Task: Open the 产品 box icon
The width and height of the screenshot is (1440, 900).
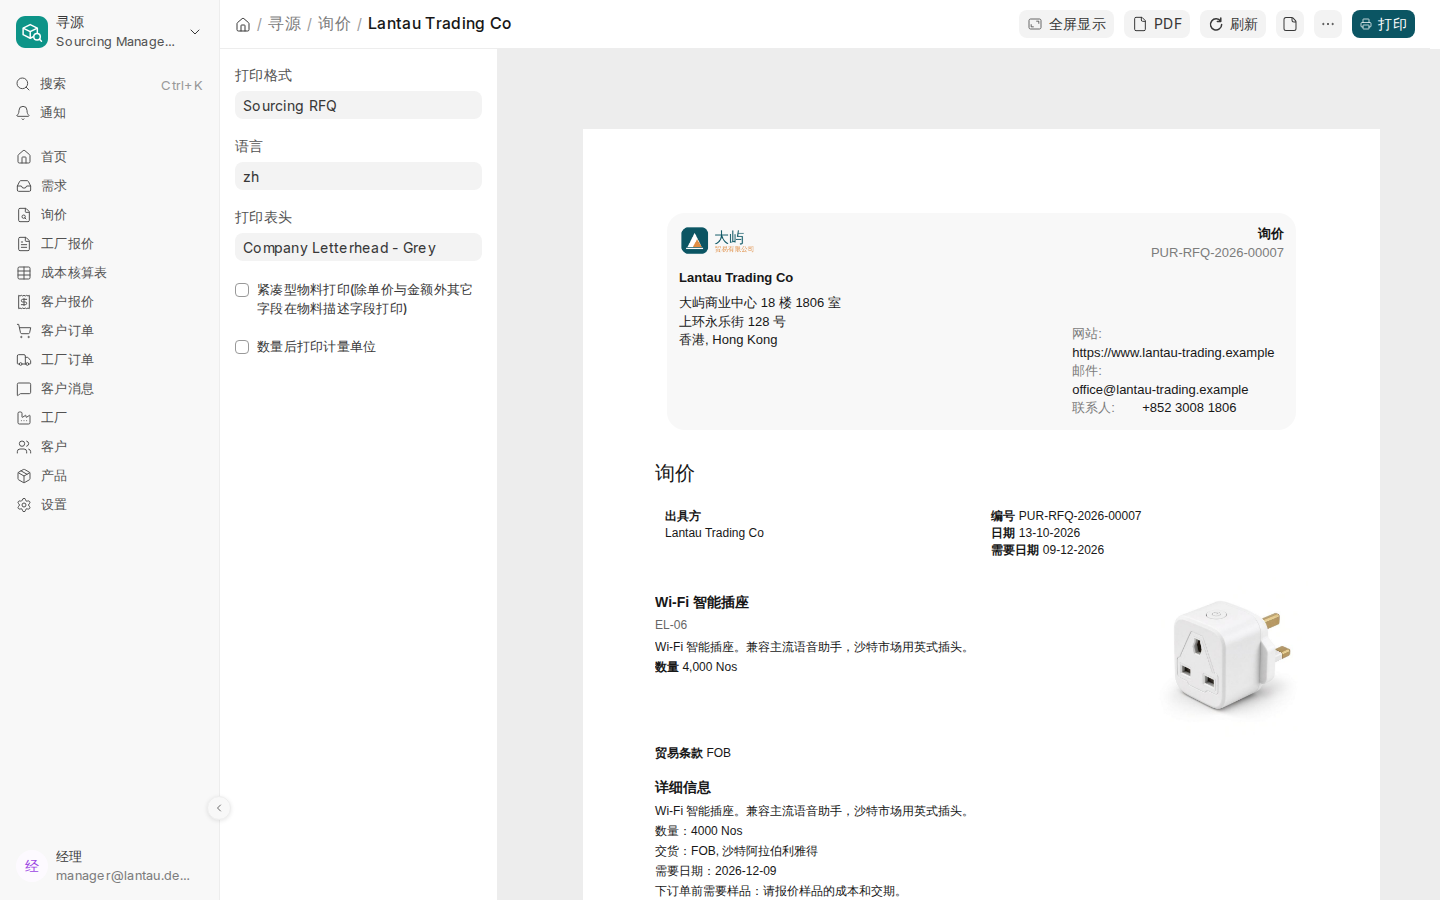Action: (24, 476)
